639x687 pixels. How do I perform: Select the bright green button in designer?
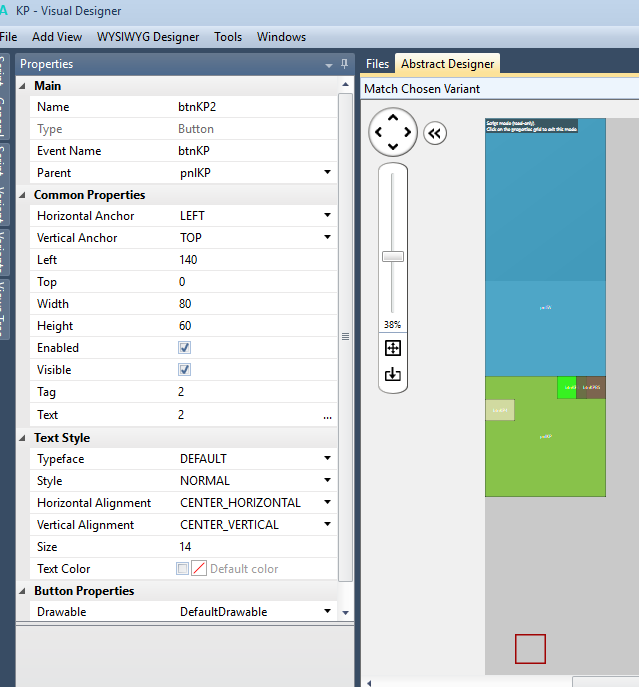567,387
